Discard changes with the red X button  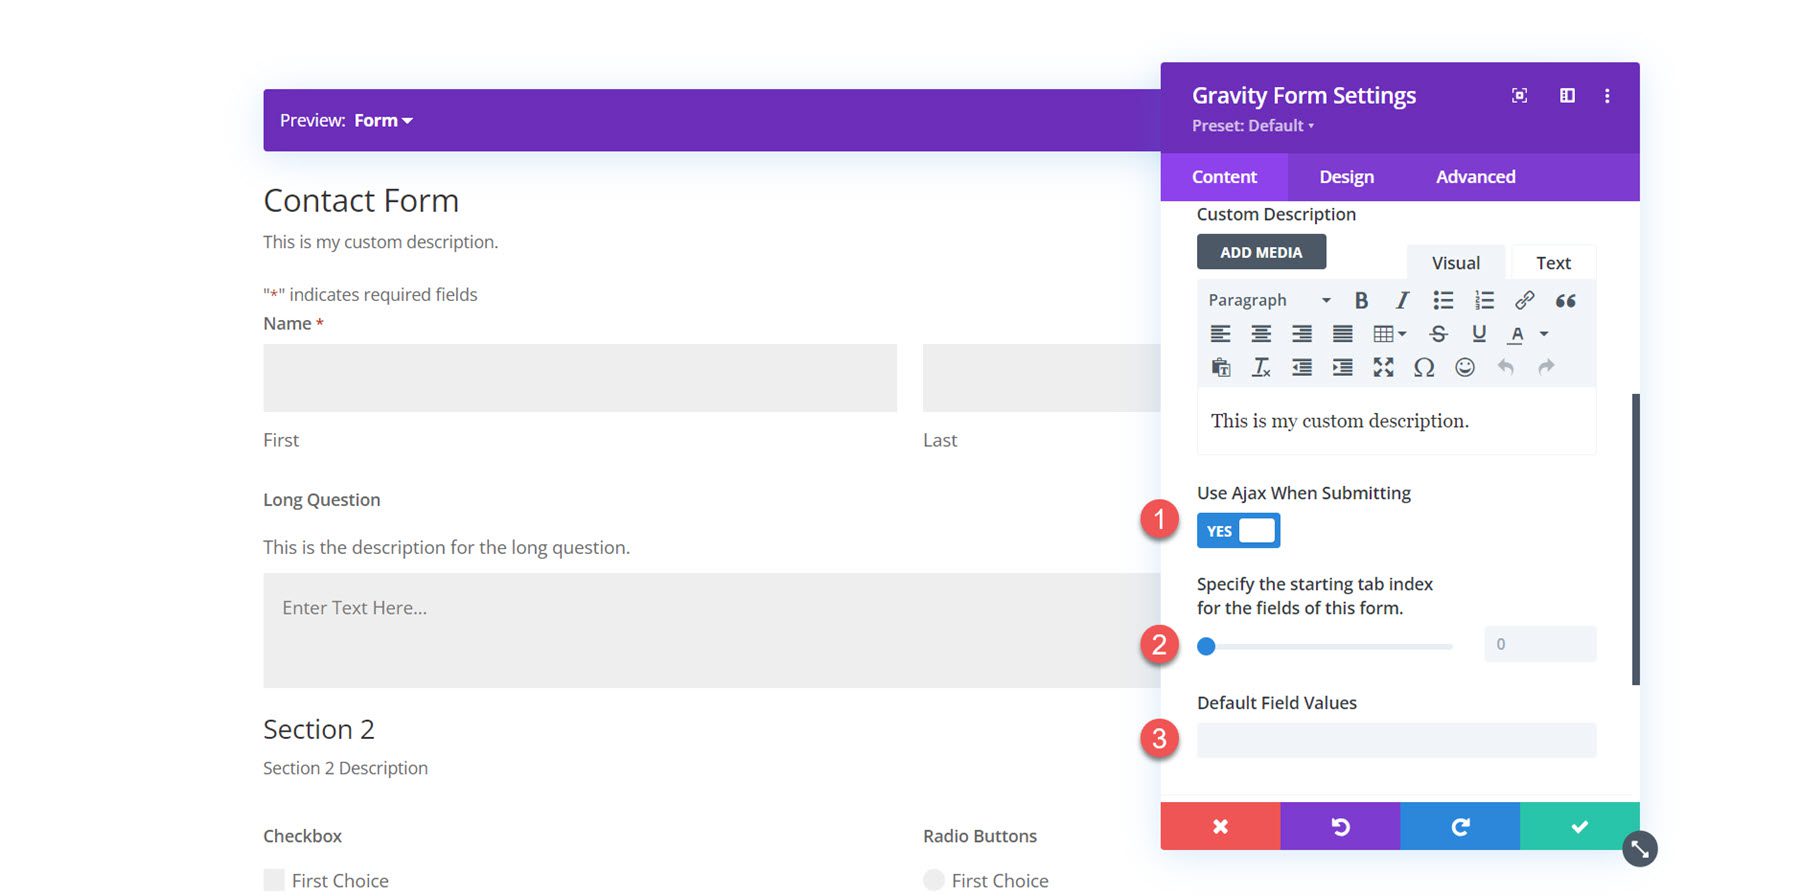click(x=1220, y=826)
